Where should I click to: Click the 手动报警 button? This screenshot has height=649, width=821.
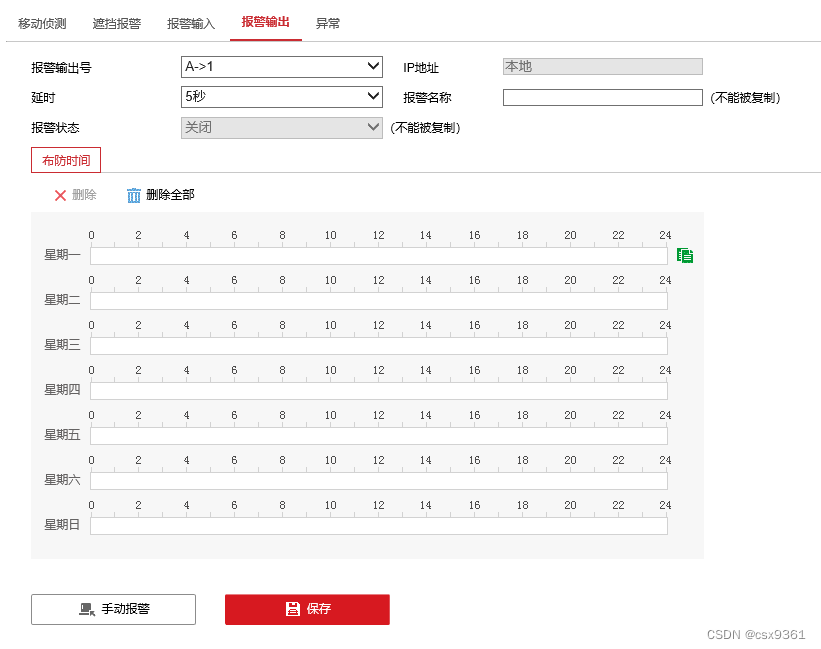(114, 609)
